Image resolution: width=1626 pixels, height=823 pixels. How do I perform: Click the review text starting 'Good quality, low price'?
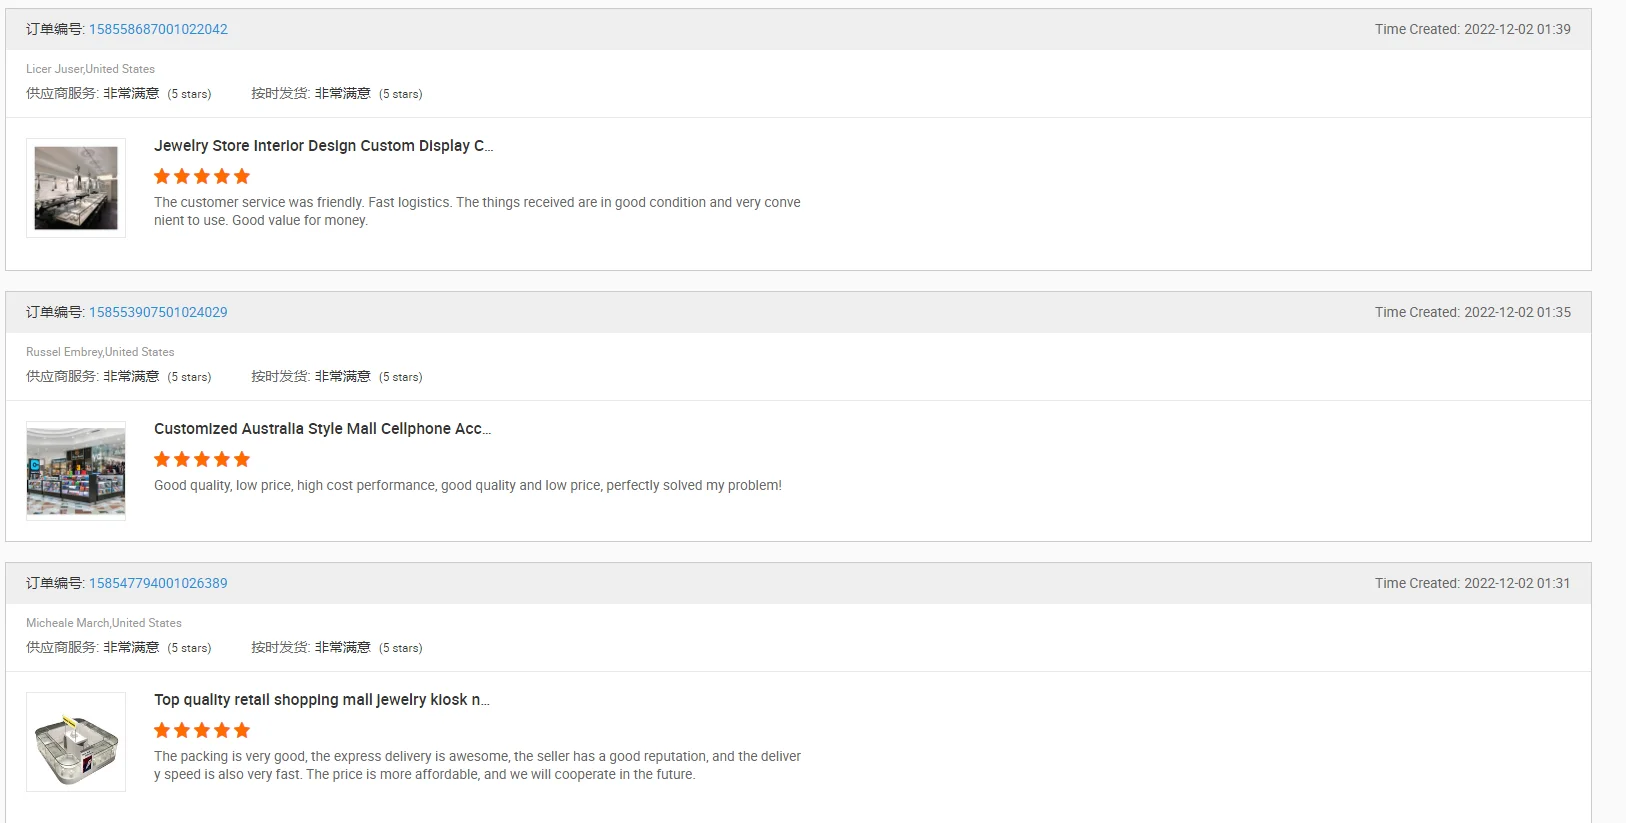tap(467, 486)
